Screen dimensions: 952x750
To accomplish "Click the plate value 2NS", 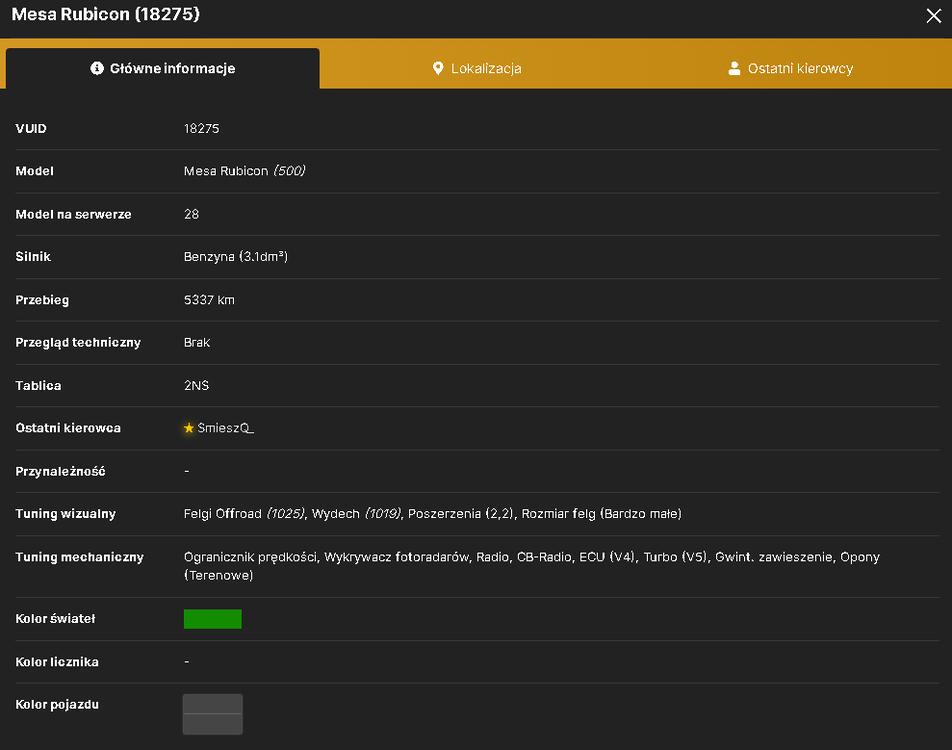I will point(196,386).
